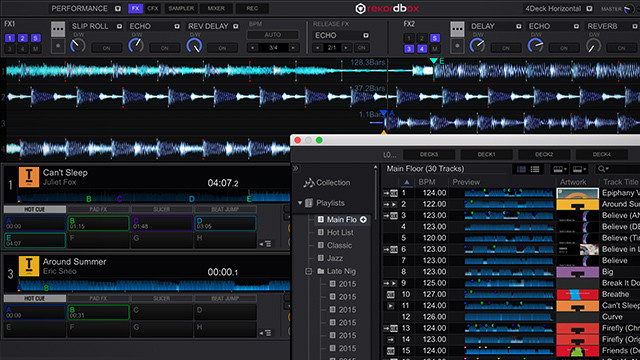
Task: Click the Late Nig folder icon
Action: 321,271
